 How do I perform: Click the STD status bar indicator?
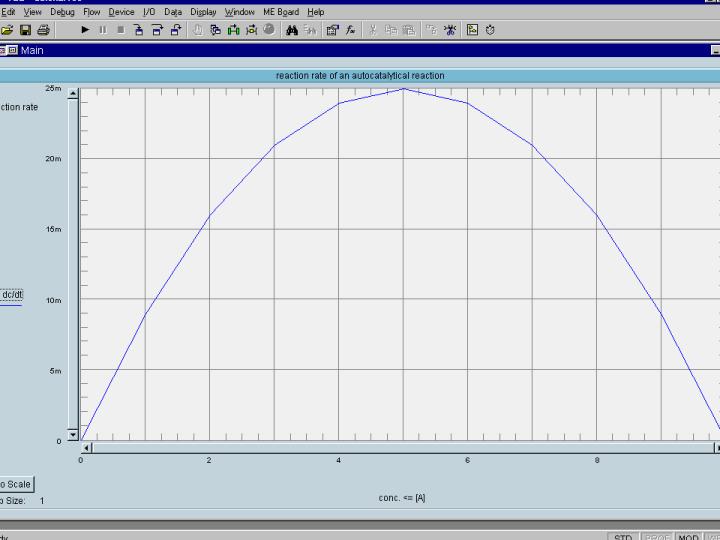[623, 537]
